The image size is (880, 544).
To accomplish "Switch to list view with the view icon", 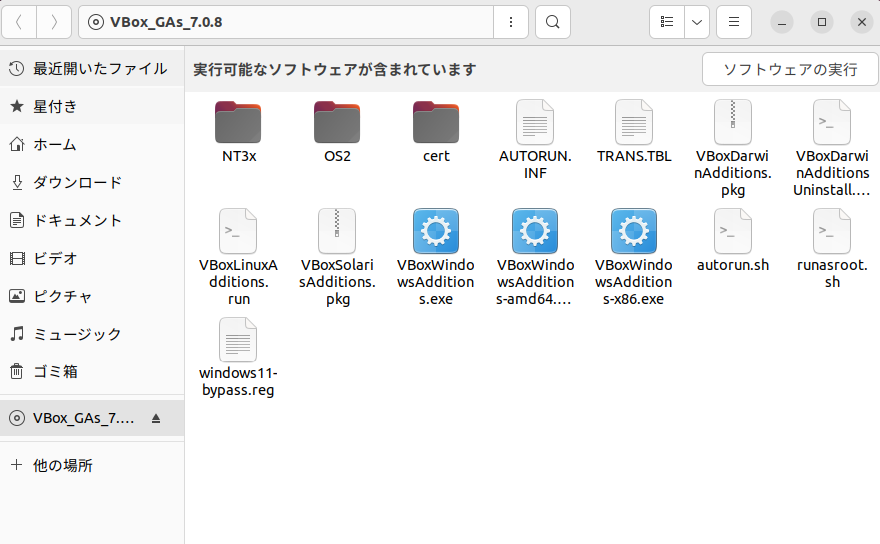I will tap(667, 22).
